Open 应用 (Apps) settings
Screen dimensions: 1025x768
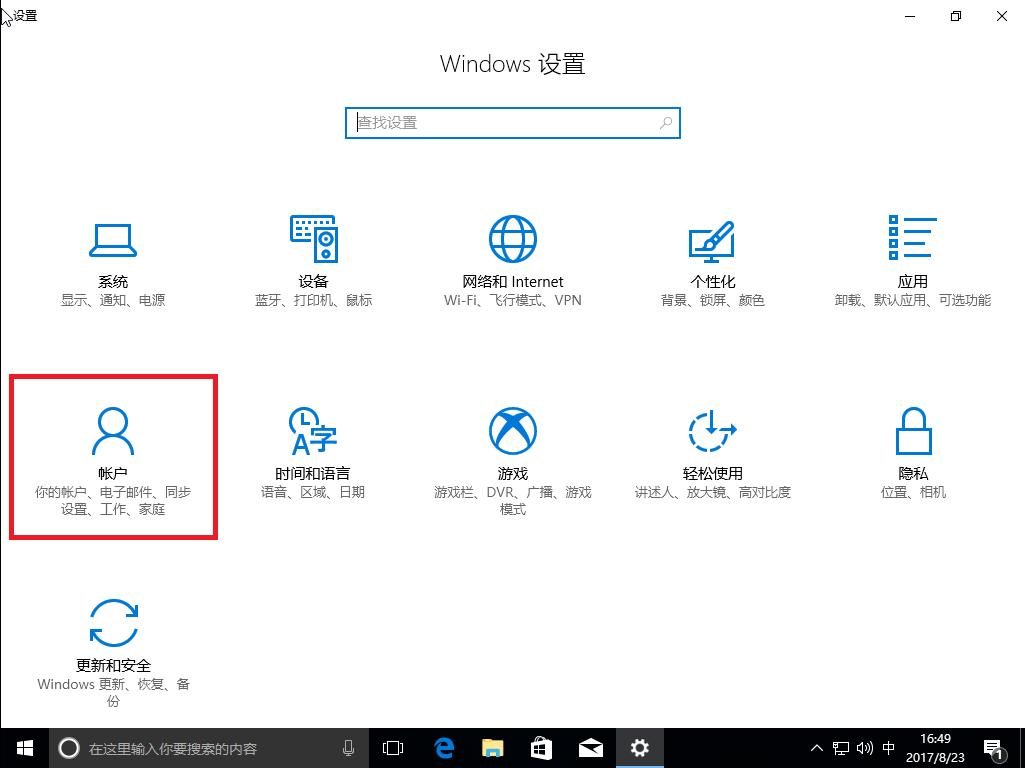click(x=913, y=260)
